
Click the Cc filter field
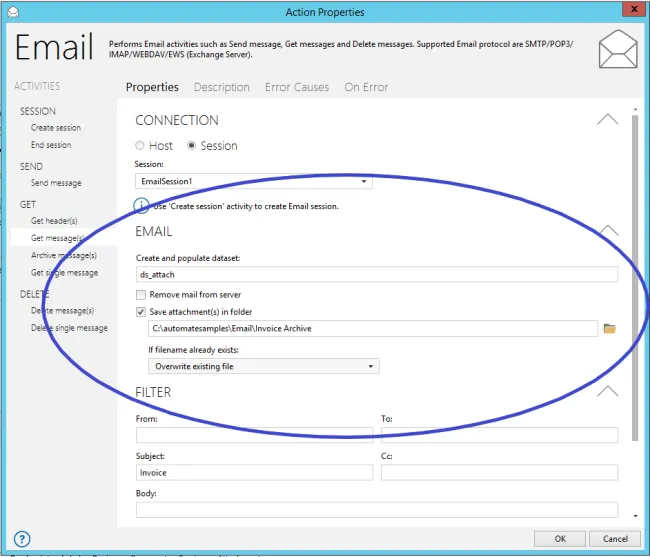point(500,472)
